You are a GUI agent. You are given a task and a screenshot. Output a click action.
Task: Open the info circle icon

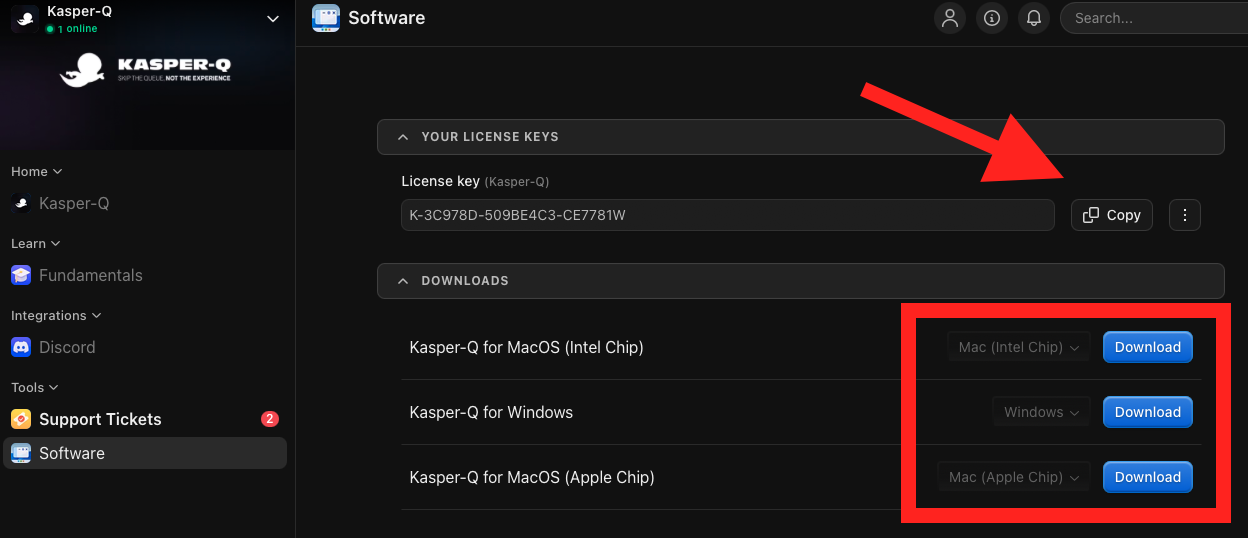coord(992,18)
